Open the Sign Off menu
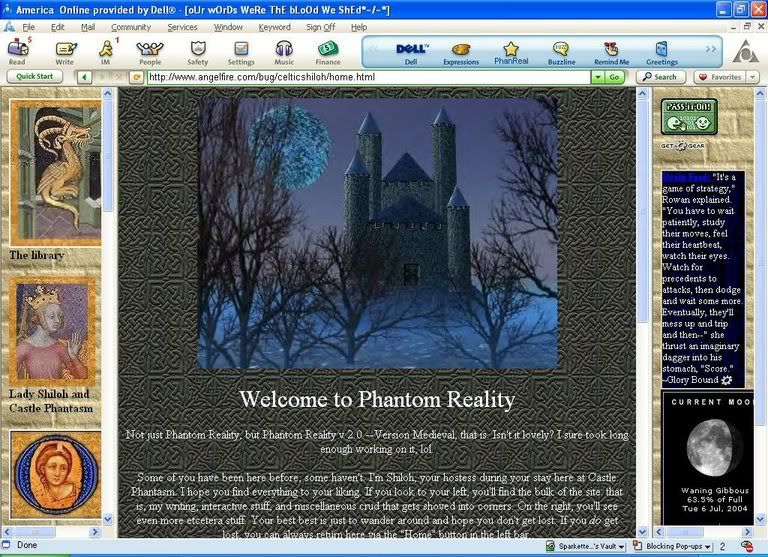The image size is (768, 557). pos(320,27)
